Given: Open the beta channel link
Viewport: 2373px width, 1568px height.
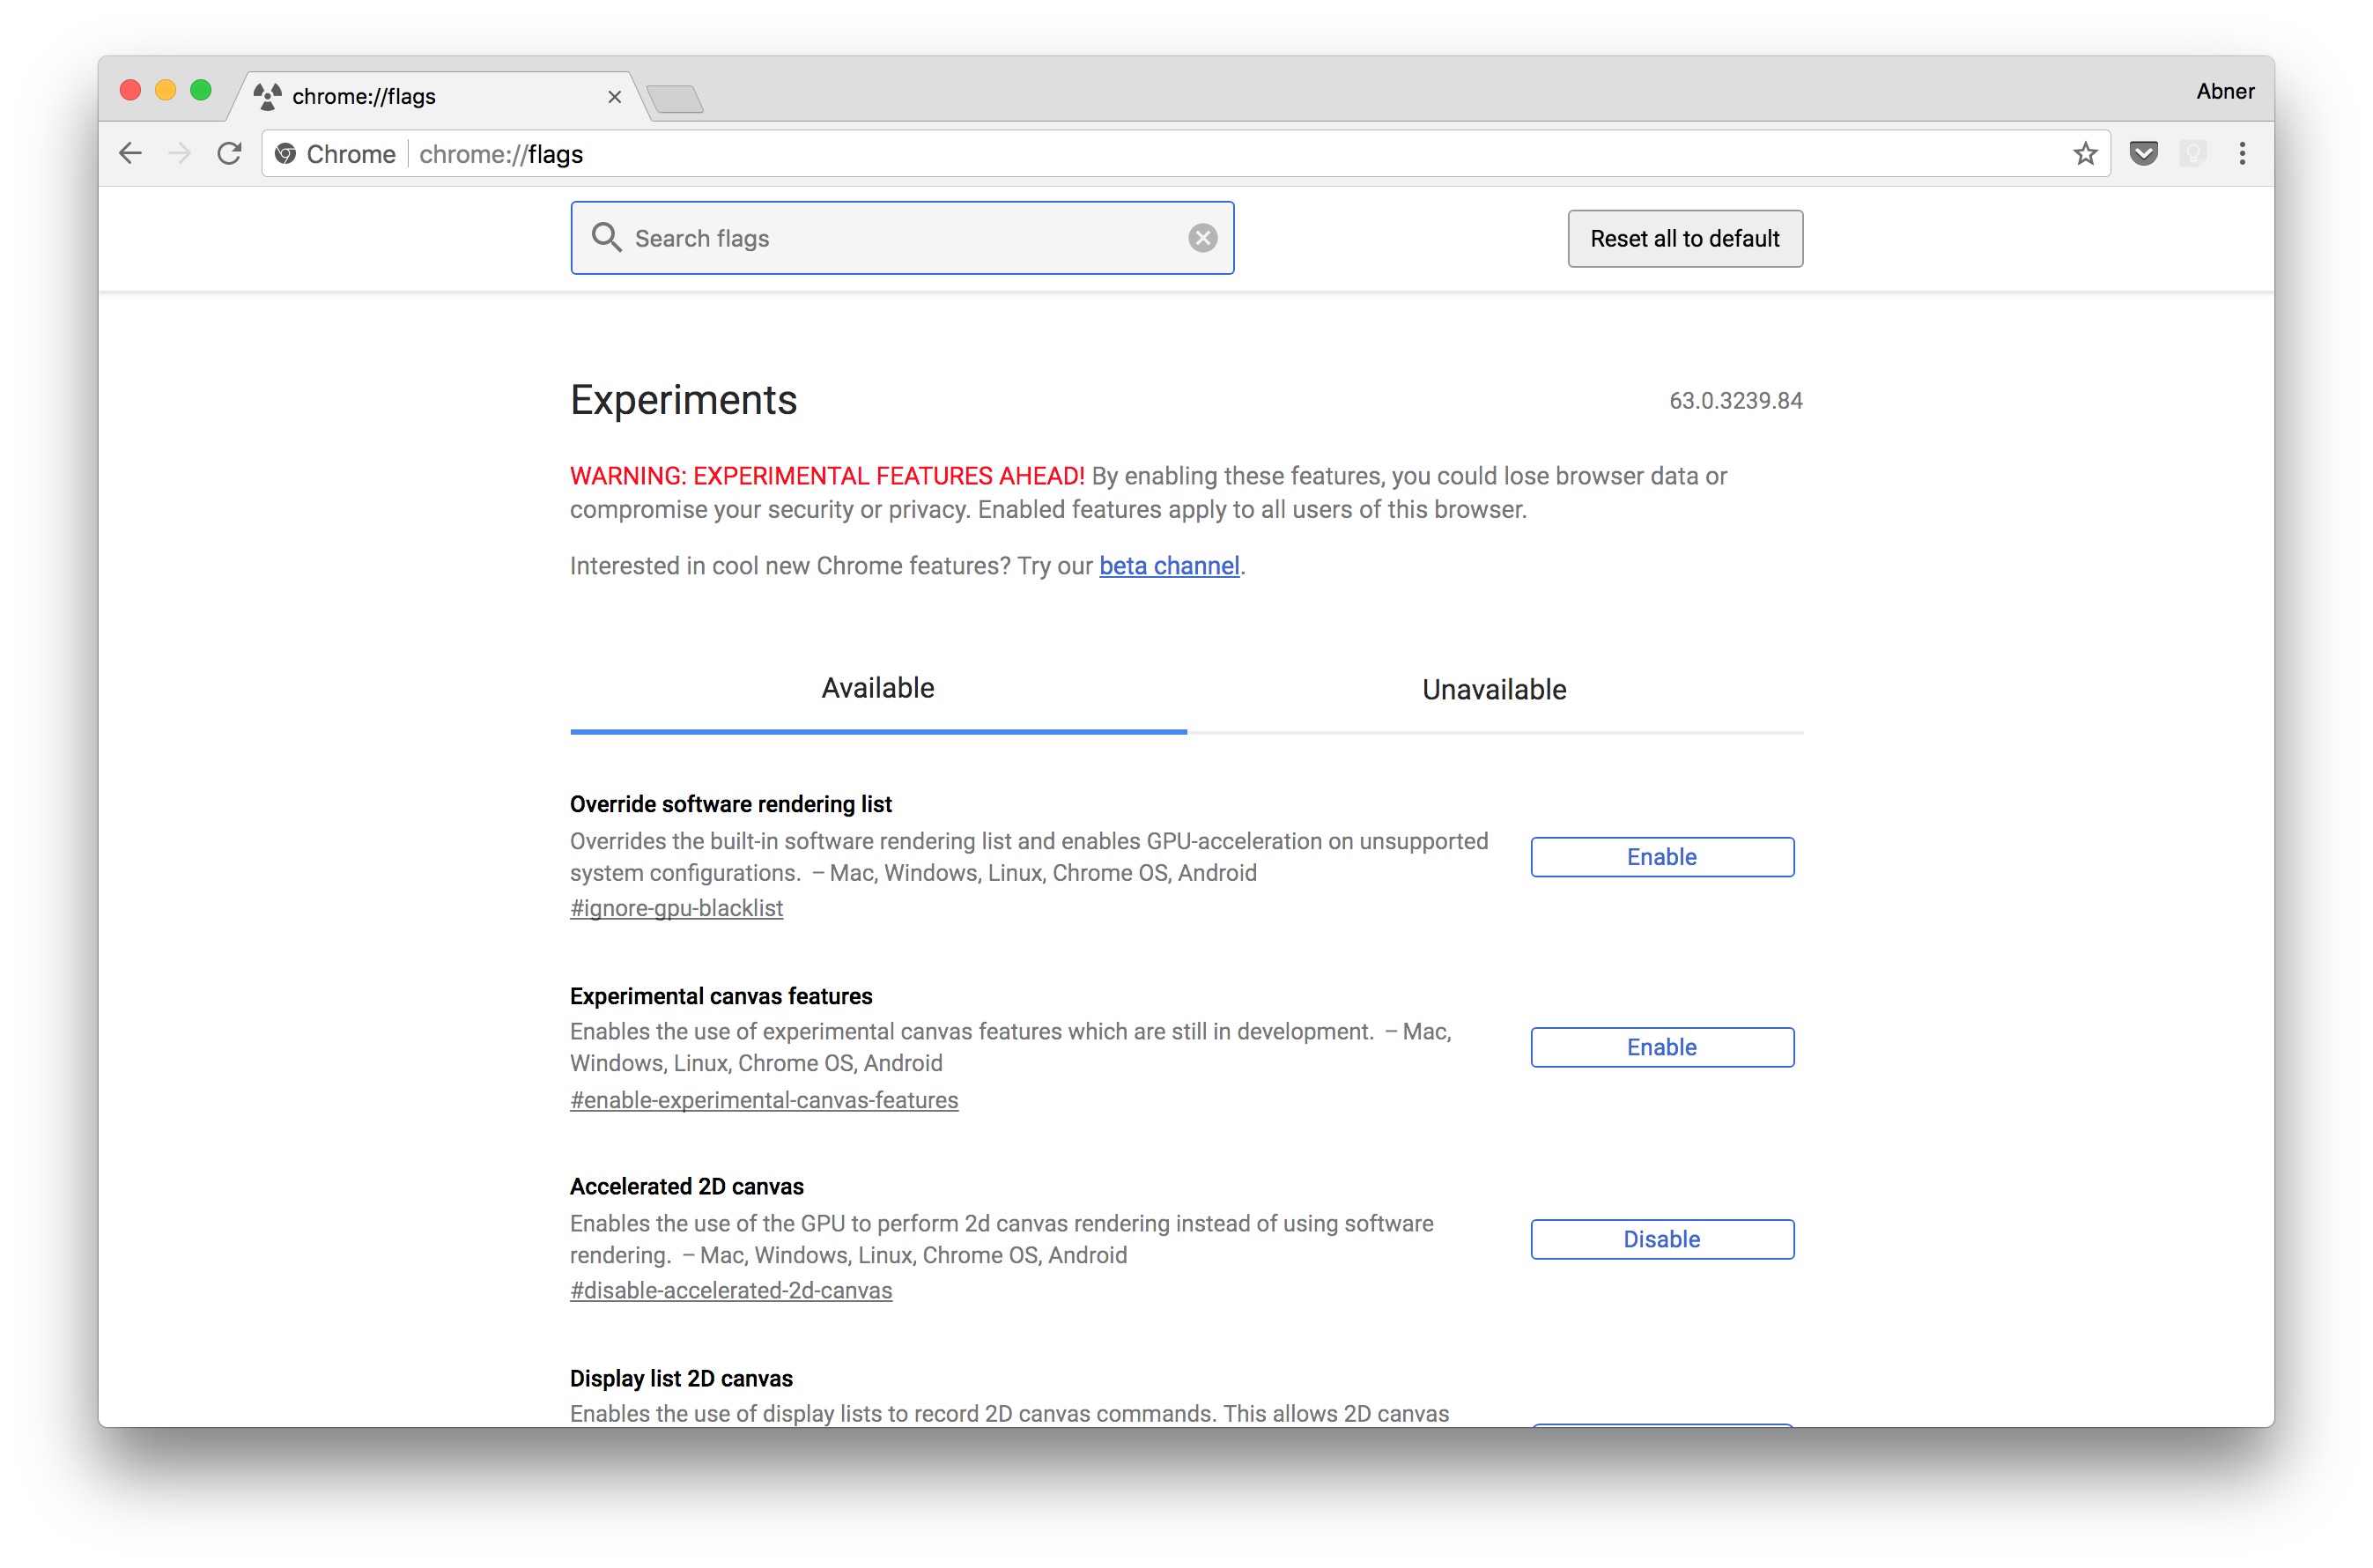Looking at the screenshot, I should 1169,565.
